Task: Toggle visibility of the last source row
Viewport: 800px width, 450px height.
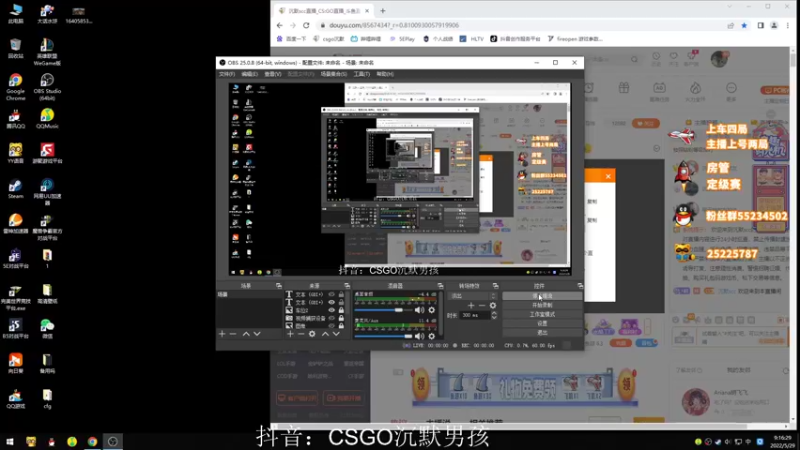Action: click(332, 326)
